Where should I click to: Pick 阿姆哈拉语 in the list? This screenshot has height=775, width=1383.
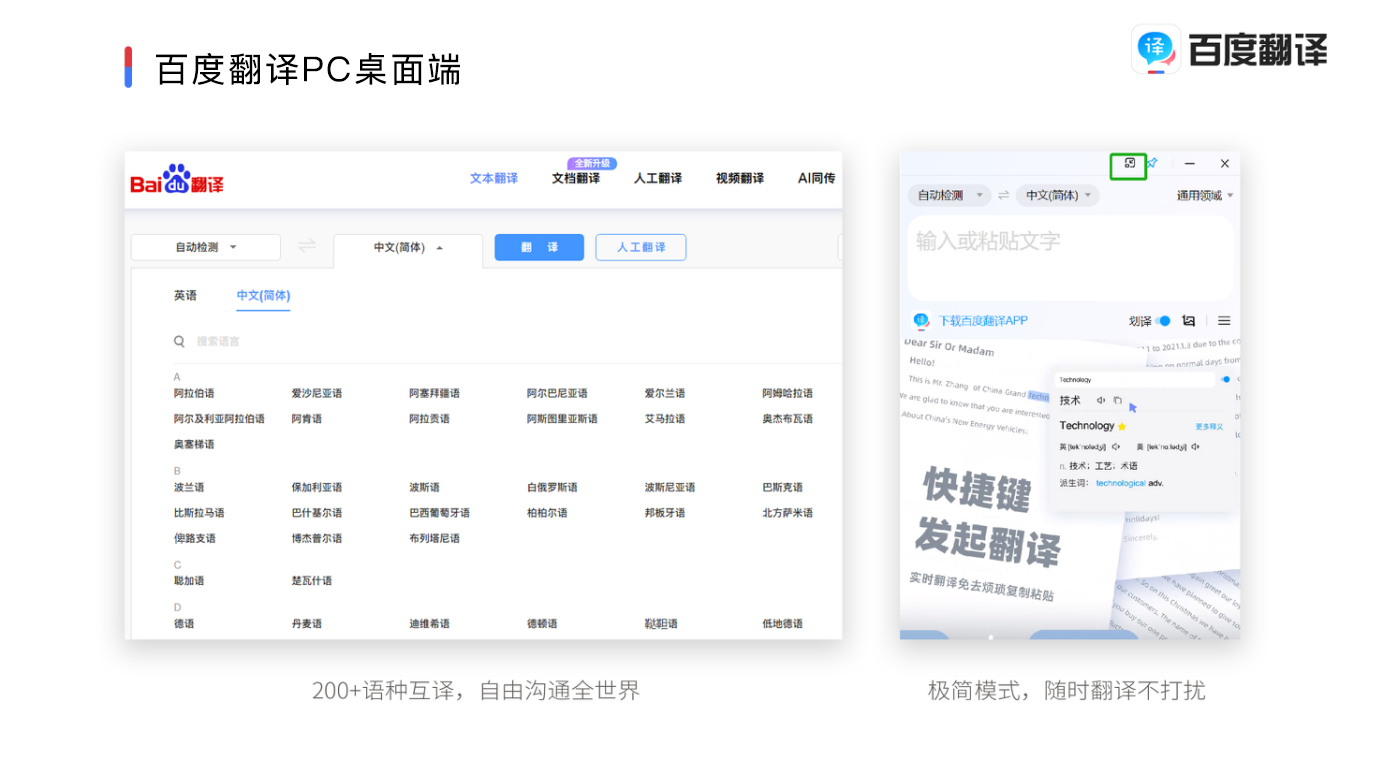788,393
